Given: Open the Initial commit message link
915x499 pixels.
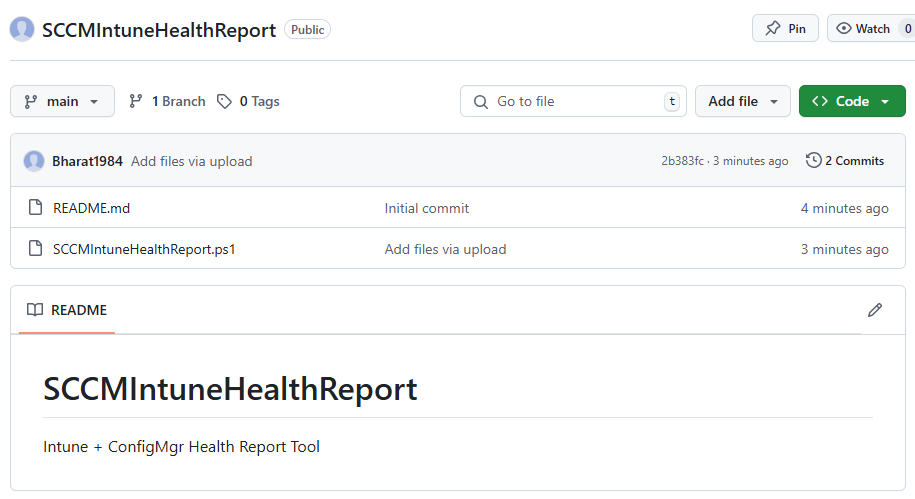Looking at the screenshot, I should pos(427,208).
